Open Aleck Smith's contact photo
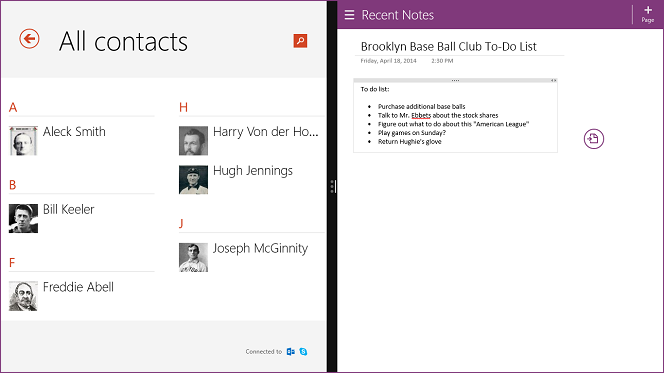The image size is (664, 373). [x=23, y=141]
